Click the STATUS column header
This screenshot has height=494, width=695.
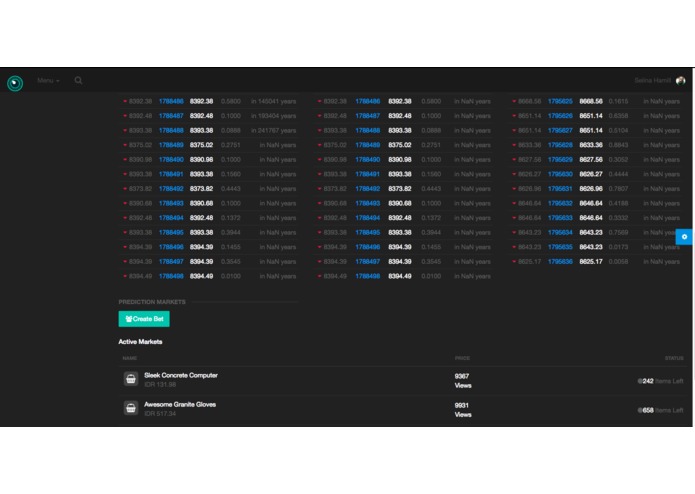pyautogui.click(x=674, y=358)
